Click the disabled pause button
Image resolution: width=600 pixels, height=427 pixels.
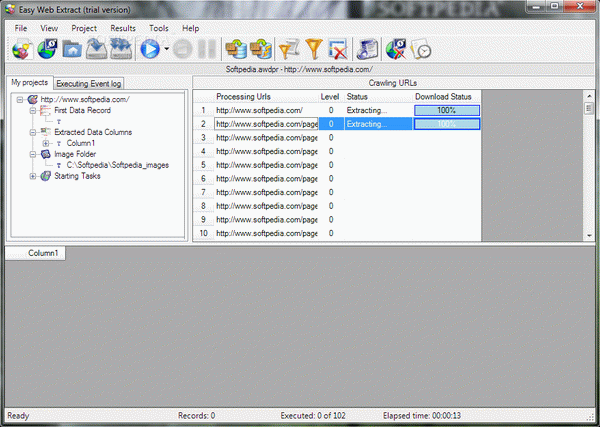tap(207, 50)
